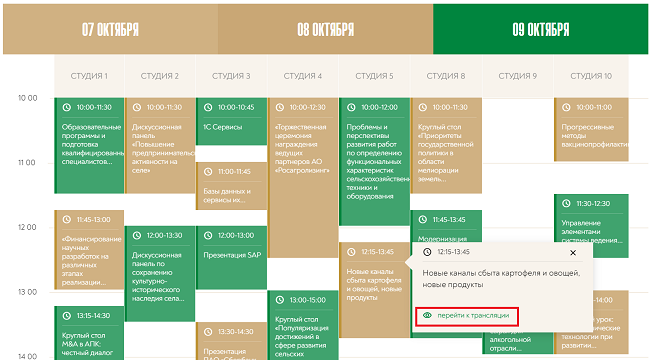Click the clock icon on the 13:15-14:30 session
Screen dimensions: 650x360
click(x=66, y=316)
